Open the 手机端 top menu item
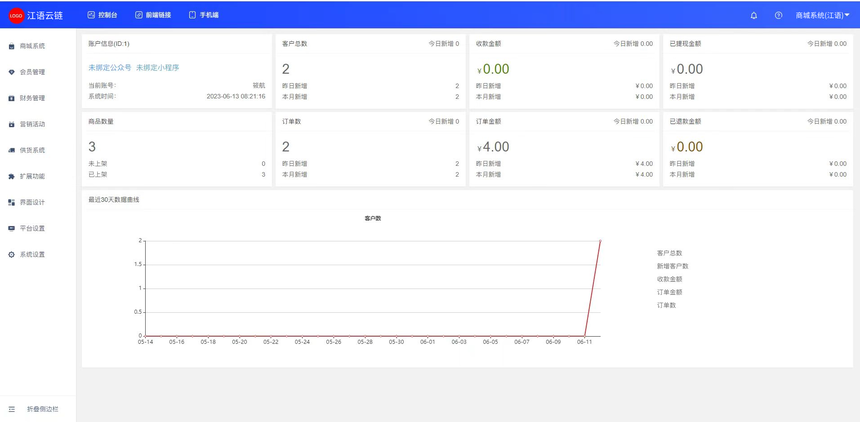860x422 pixels. [x=203, y=16]
